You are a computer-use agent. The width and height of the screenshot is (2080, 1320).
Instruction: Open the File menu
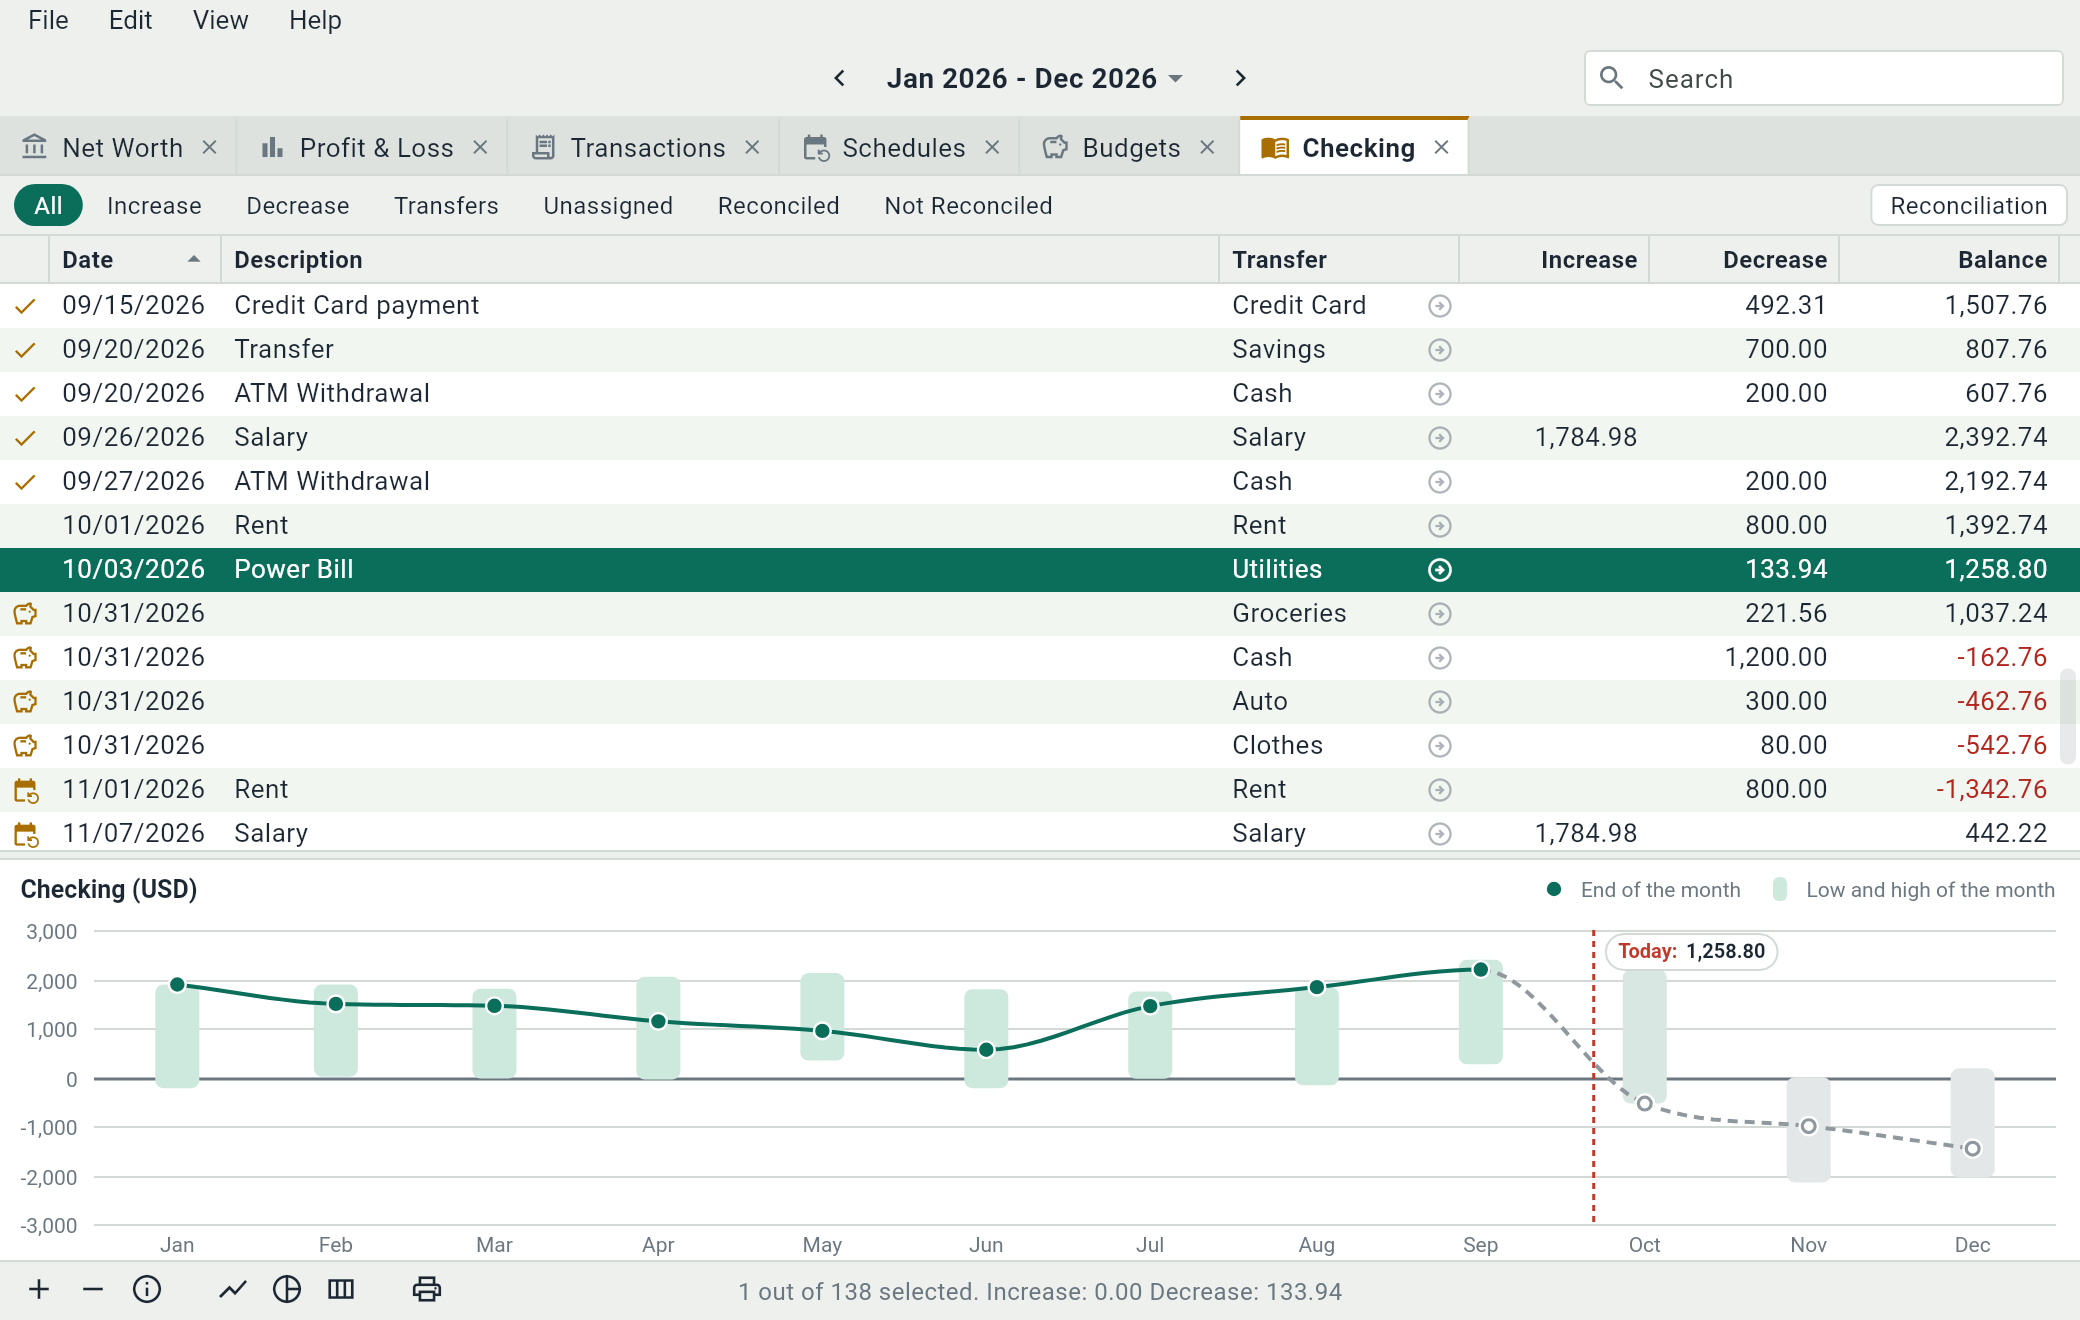(48, 20)
